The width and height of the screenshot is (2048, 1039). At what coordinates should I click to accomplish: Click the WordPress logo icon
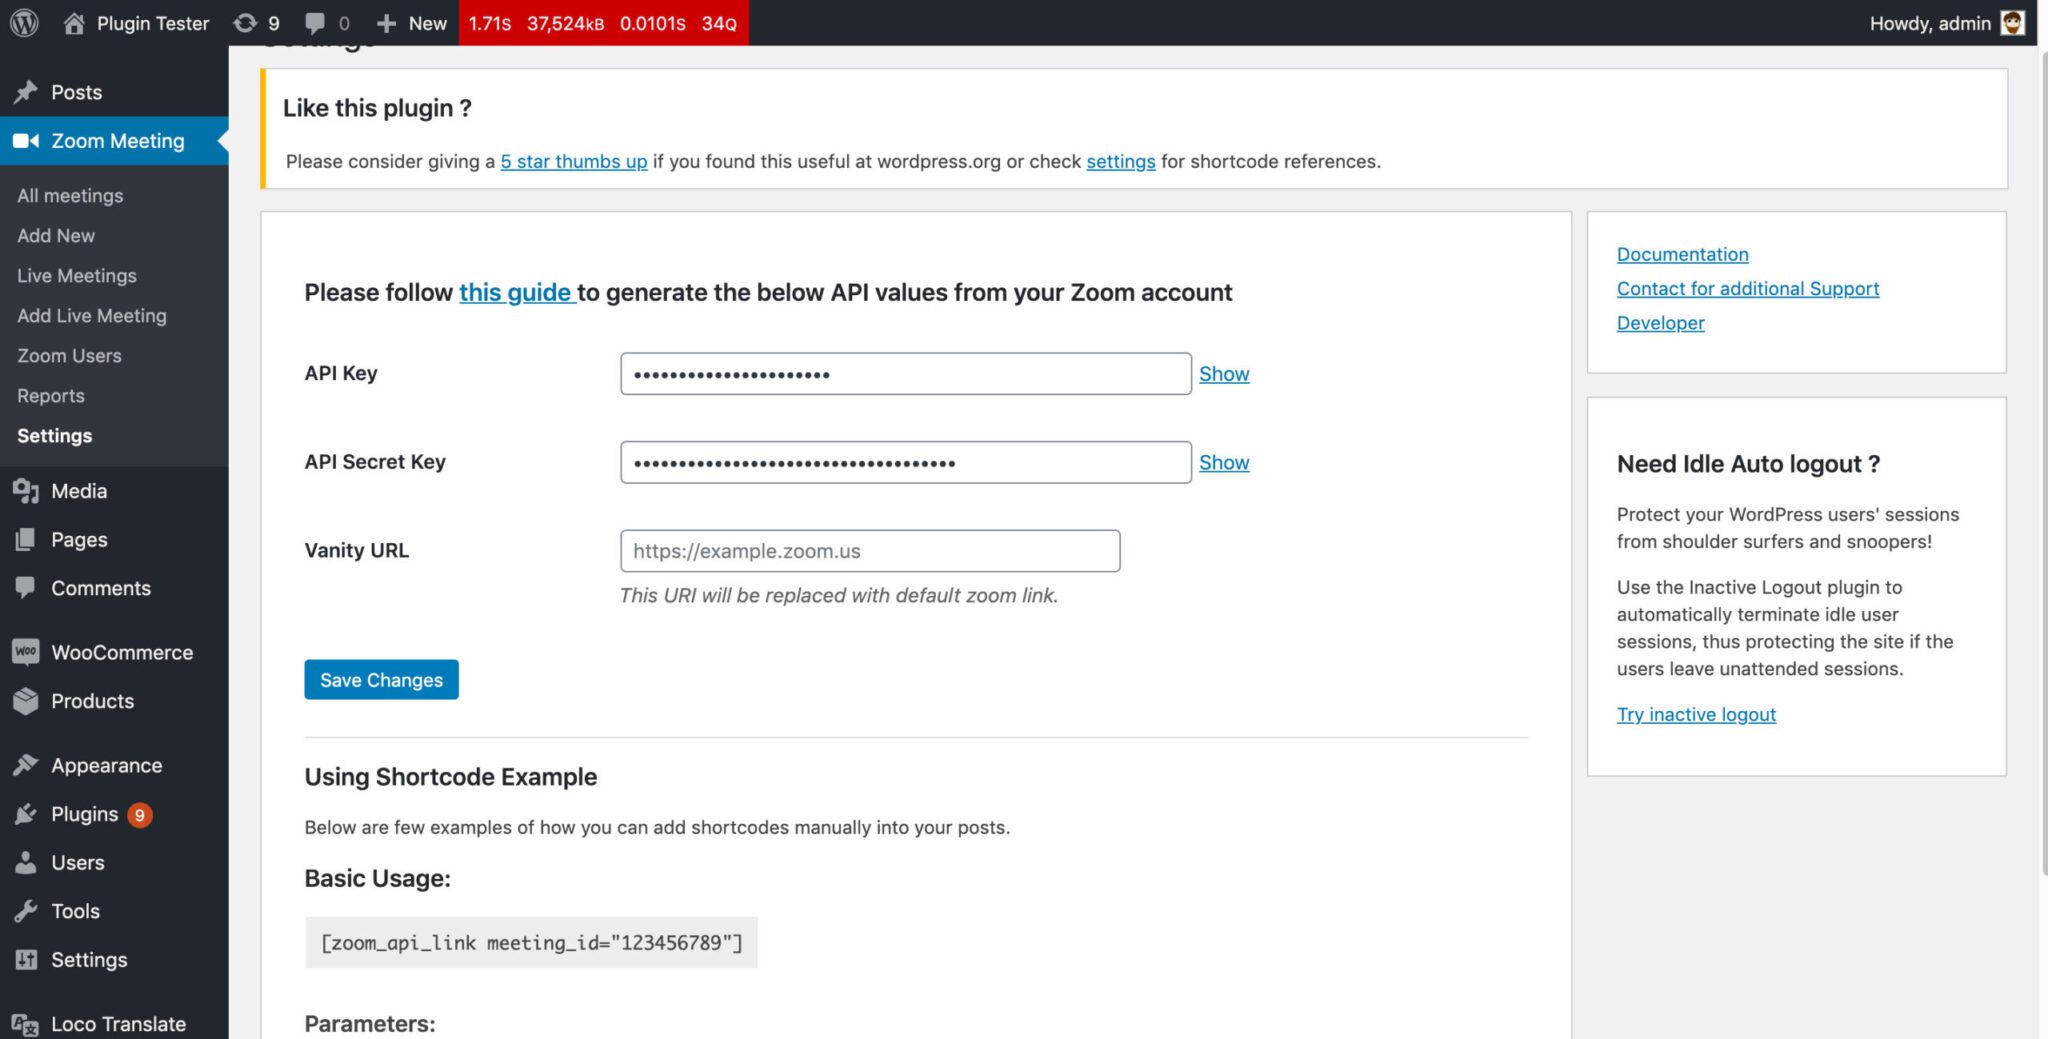[24, 23]
